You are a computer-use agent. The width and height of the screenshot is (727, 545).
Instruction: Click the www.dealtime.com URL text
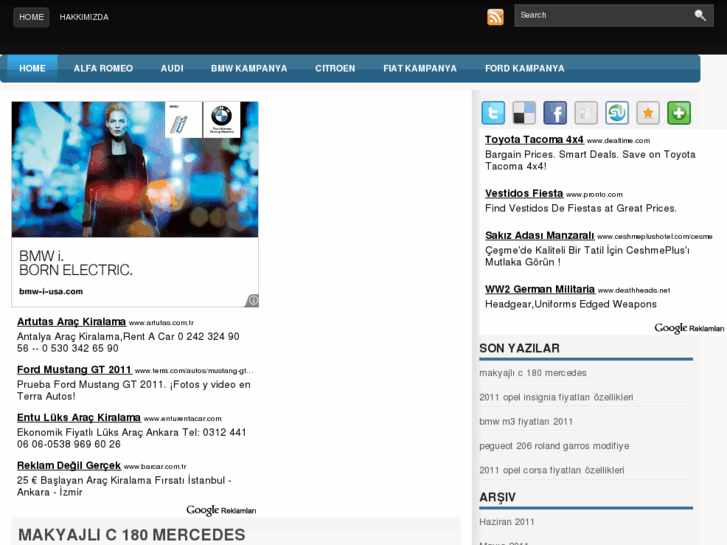tap(619, 141)
